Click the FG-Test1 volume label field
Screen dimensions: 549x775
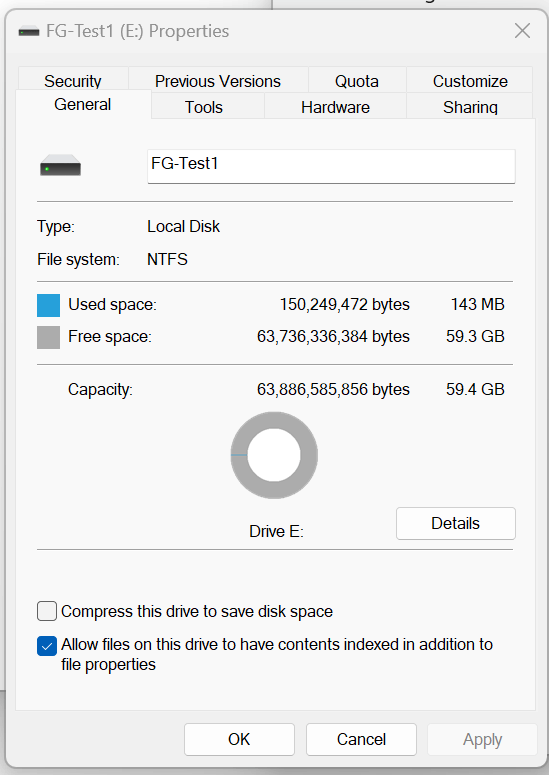click(x=331, y=166)
